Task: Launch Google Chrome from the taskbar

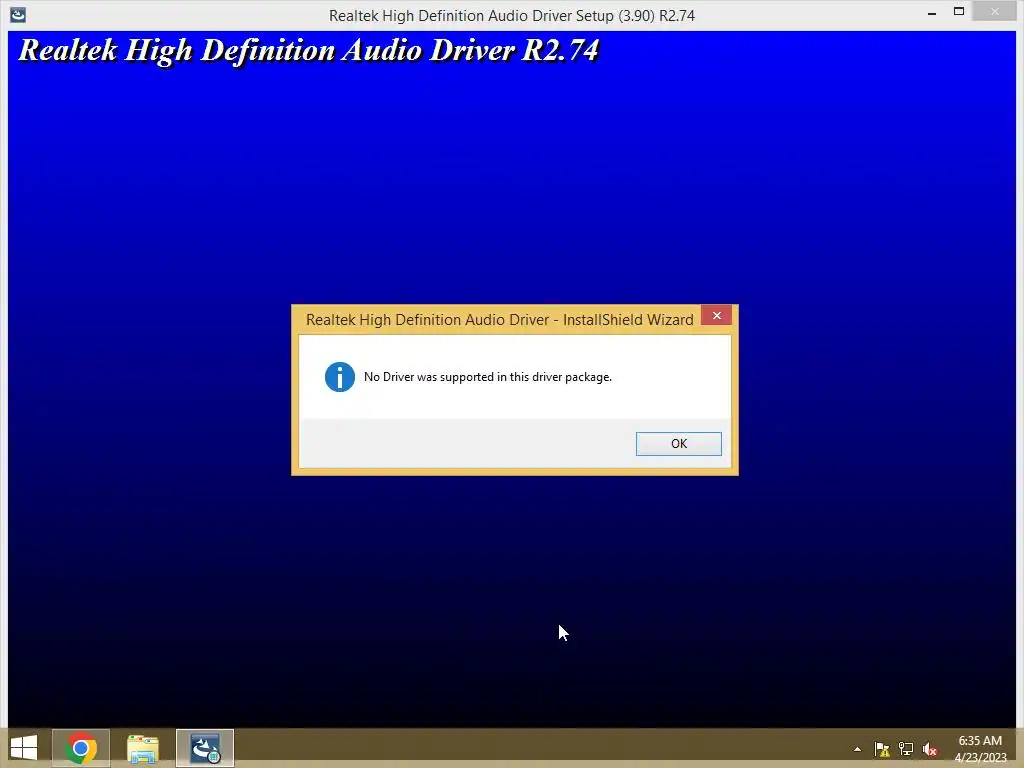Action: [x=81, y=748]
